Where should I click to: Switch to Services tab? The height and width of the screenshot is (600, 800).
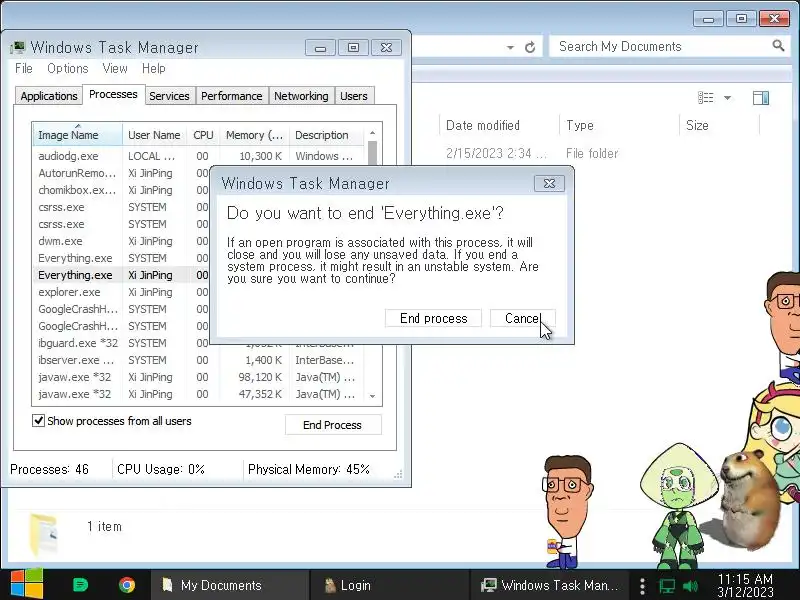point(169,96)
